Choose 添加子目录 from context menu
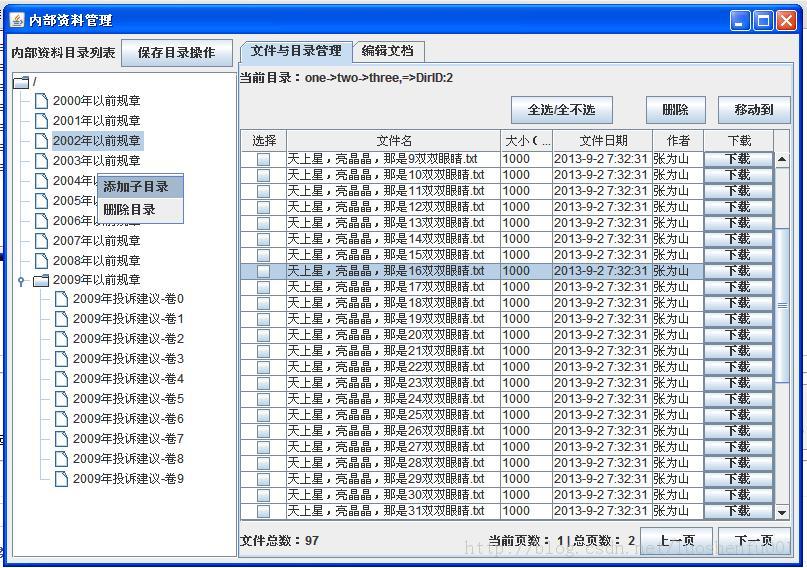The width and height of the screenshot is (807, 568). (141, 187)
